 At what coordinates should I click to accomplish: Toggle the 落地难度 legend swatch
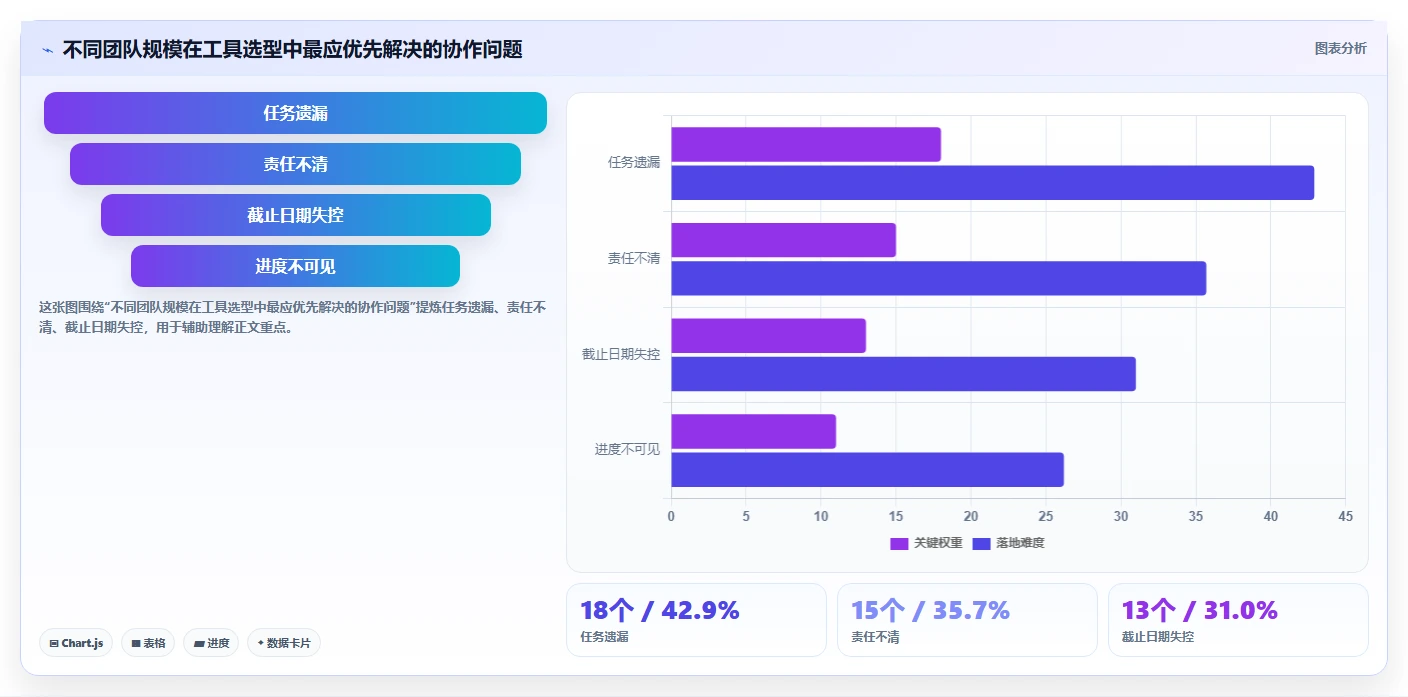pyautogui.click(x=981, y=543)
